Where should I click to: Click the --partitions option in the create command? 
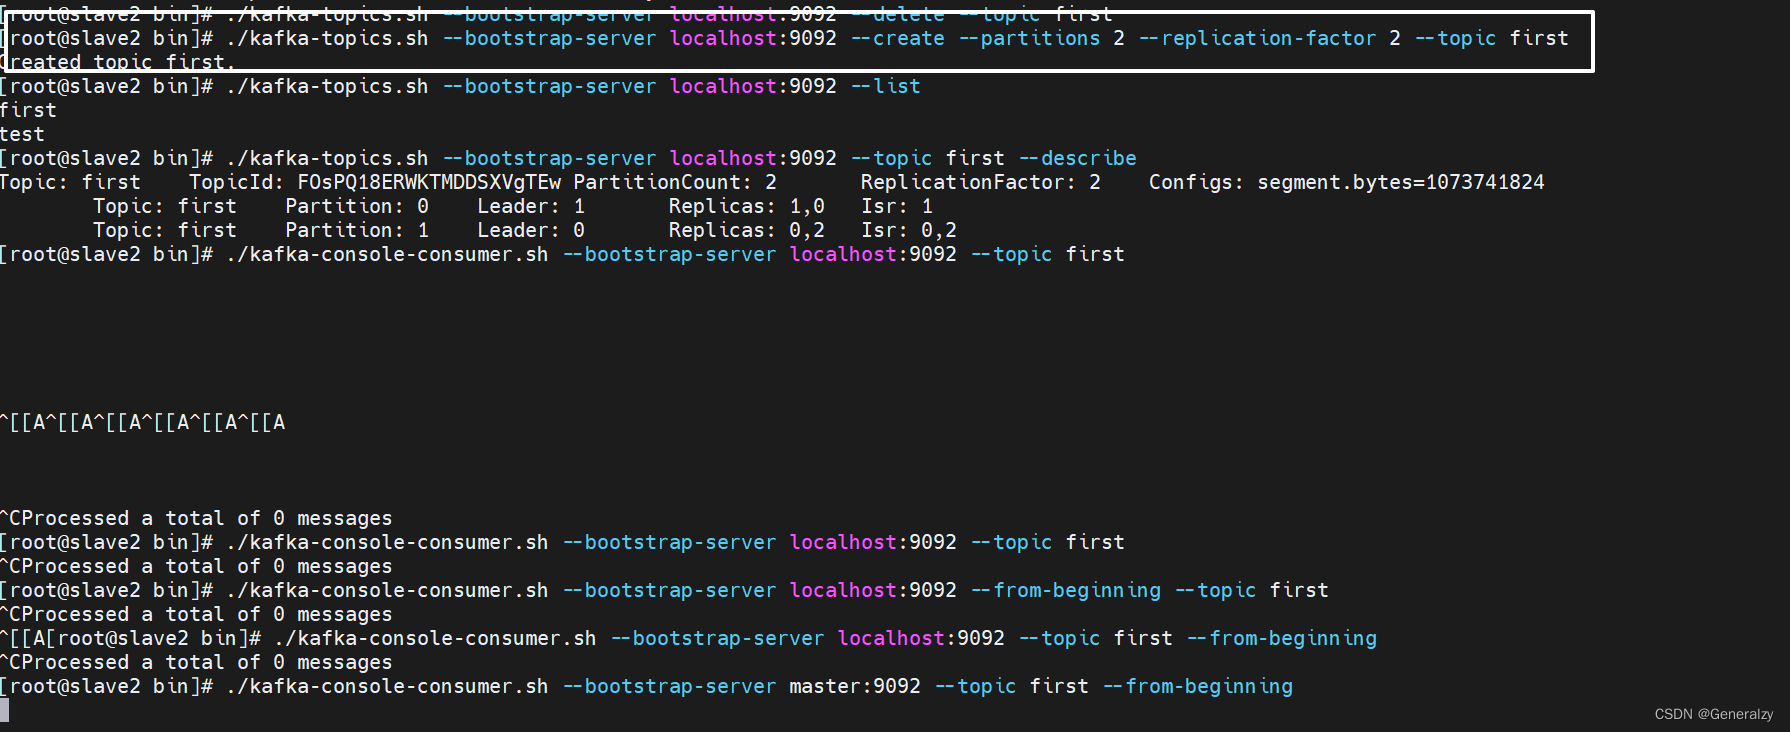tap(1029, 39)
